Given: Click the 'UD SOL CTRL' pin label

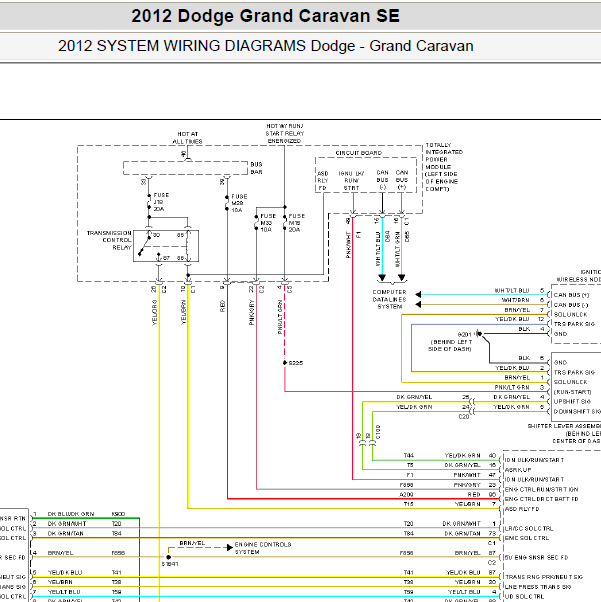Looking at the screenshot, I should coord(524,597).
